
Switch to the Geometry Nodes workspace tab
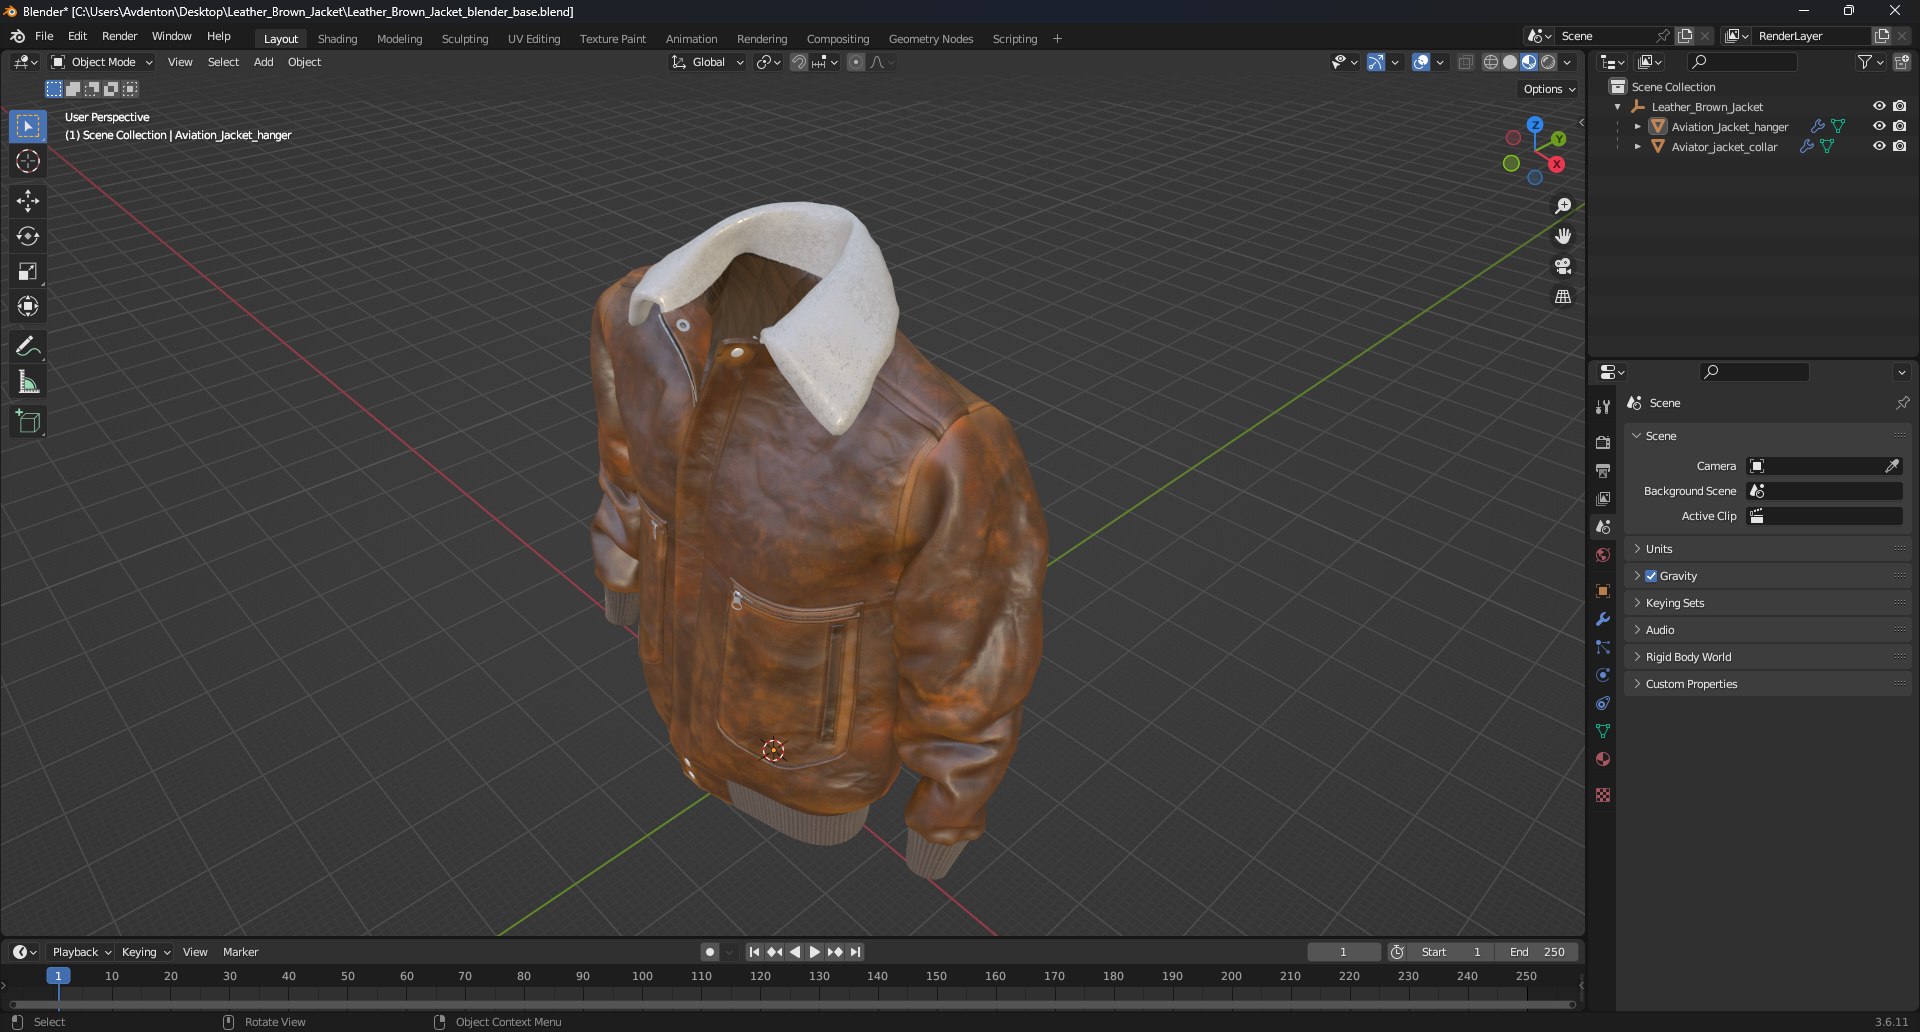[930, 39]
